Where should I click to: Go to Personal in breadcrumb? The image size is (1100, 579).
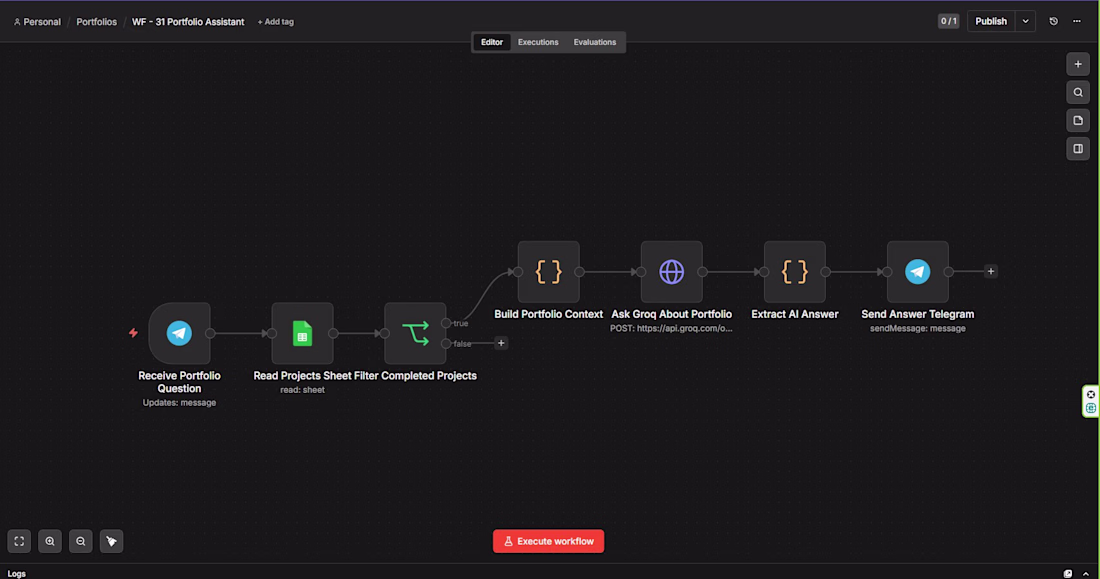tap(37, 22)
